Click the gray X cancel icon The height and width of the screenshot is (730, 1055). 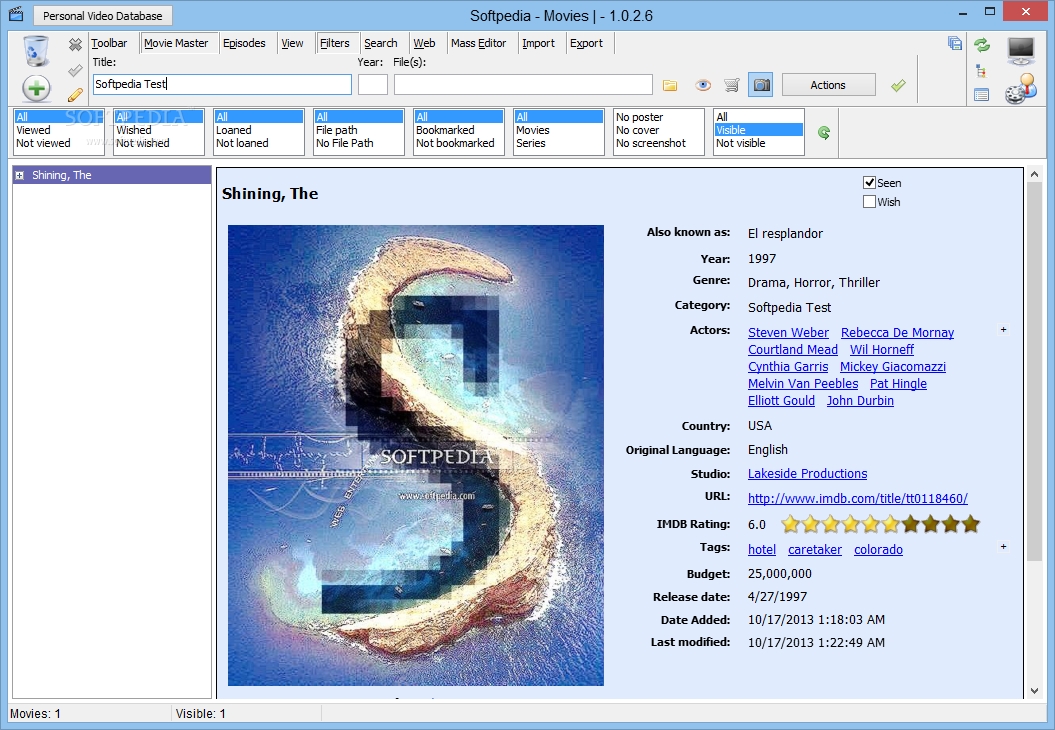pyautogui.click(x=75, y=44)
